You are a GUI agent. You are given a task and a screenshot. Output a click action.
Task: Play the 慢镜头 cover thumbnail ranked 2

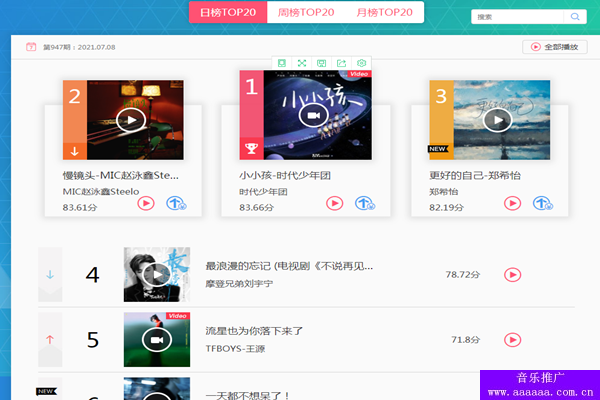pos(135,120)
